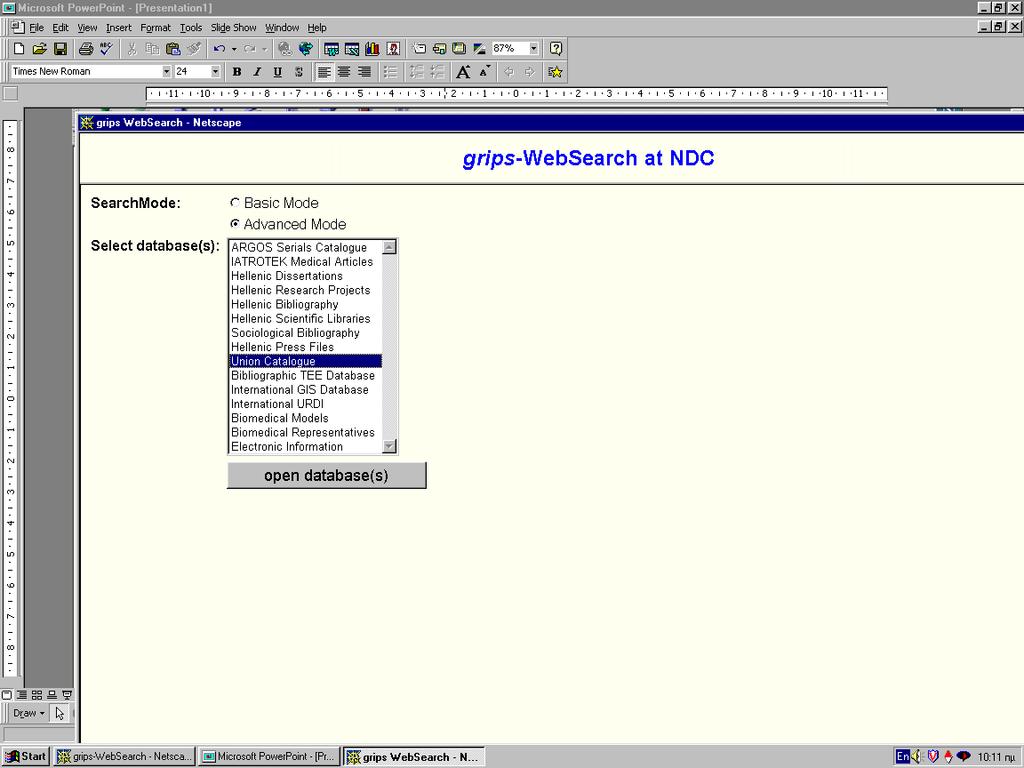Toggle underline formatting
Viewport: 1024px width, 768px height.
coord(278,72)
